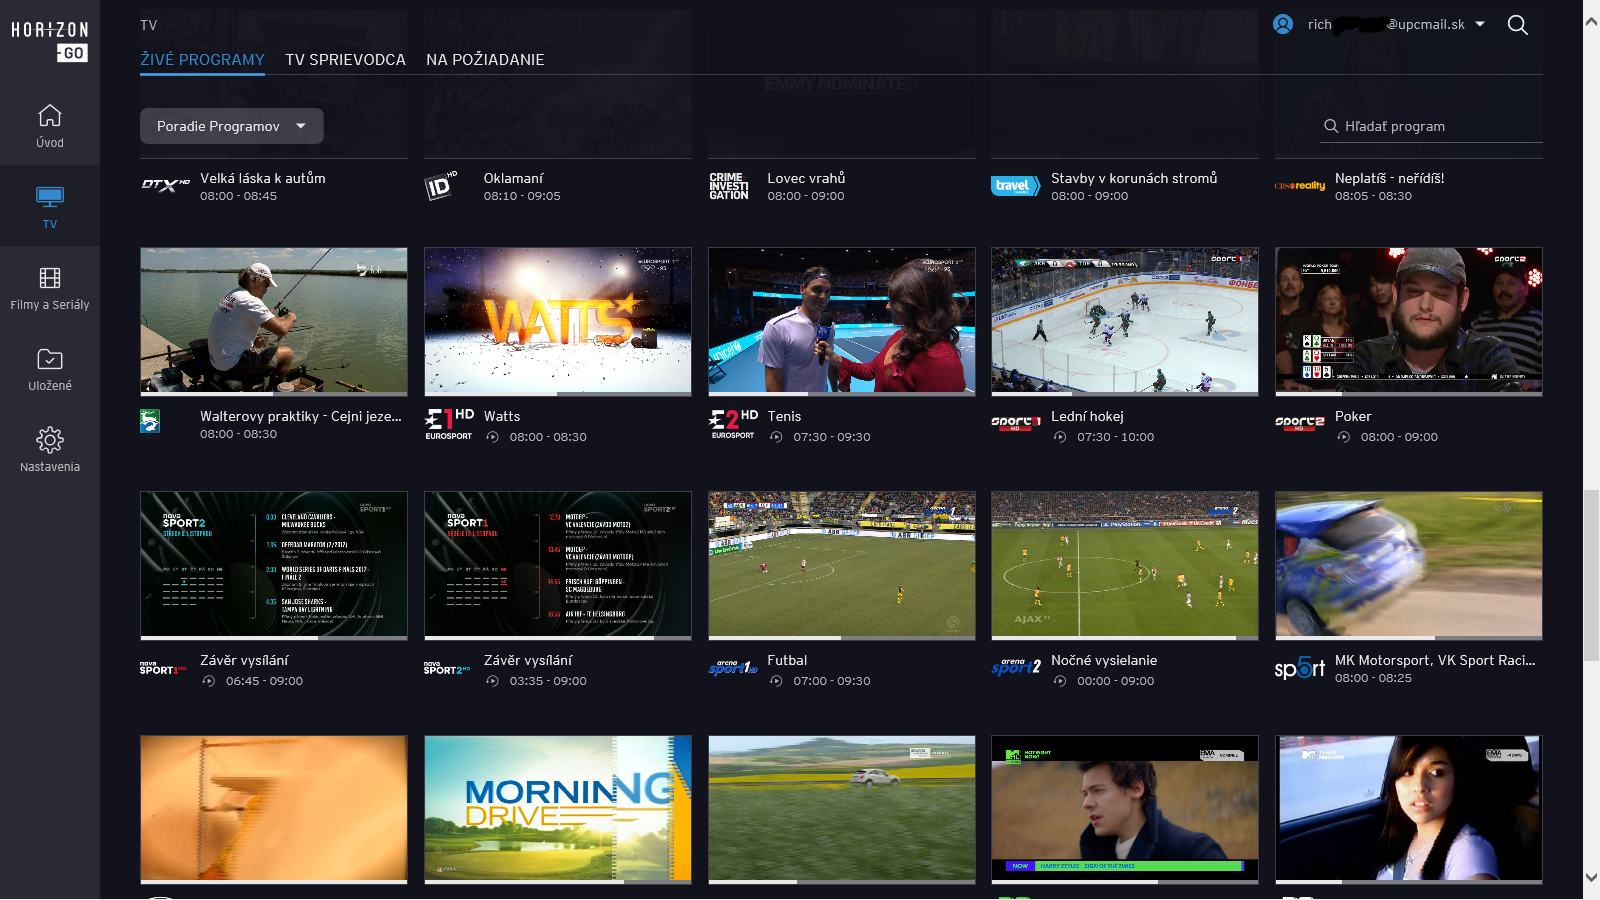The image size is (1600, 900).
Task: Open the Poker live thumbnail
Action: click(x=1409, y=320)
